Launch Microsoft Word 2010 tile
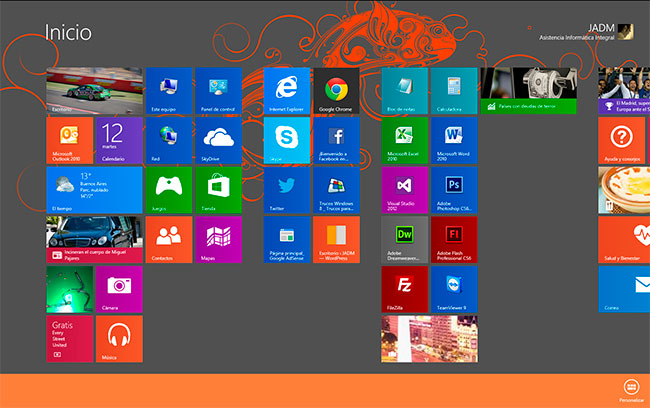Screen dimensions: 650x408 [454, 141]
